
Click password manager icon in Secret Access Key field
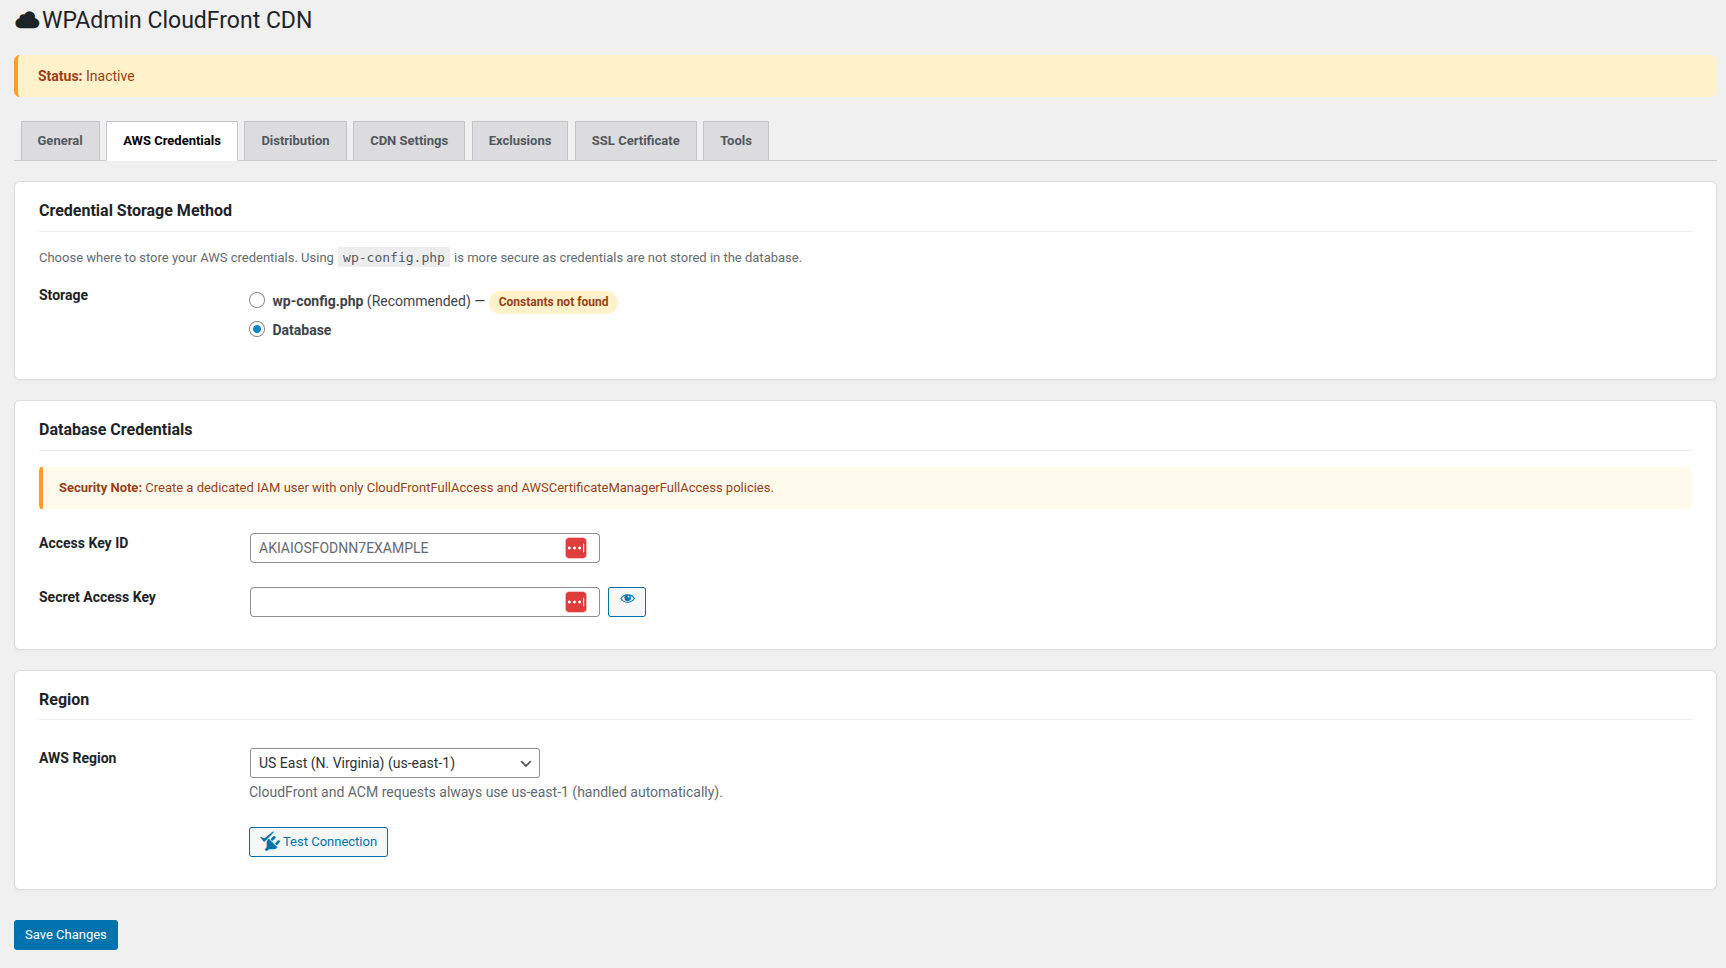click(x=576, y=602)
